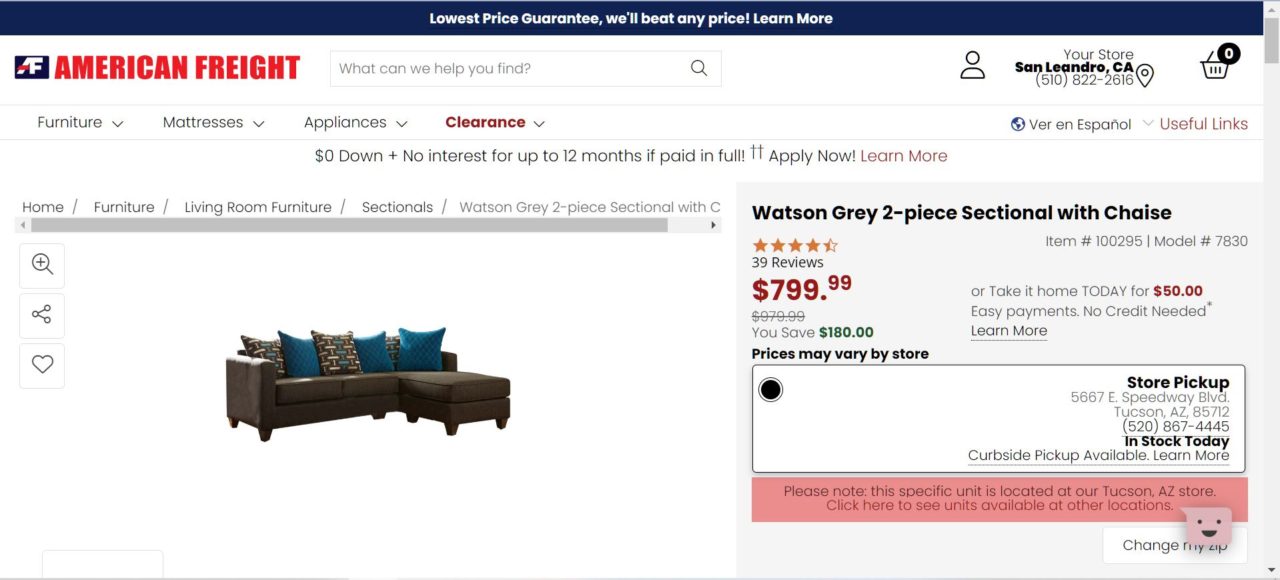Open the Clearance menu
Viewport: 1280px width, 580px height.
495,123
